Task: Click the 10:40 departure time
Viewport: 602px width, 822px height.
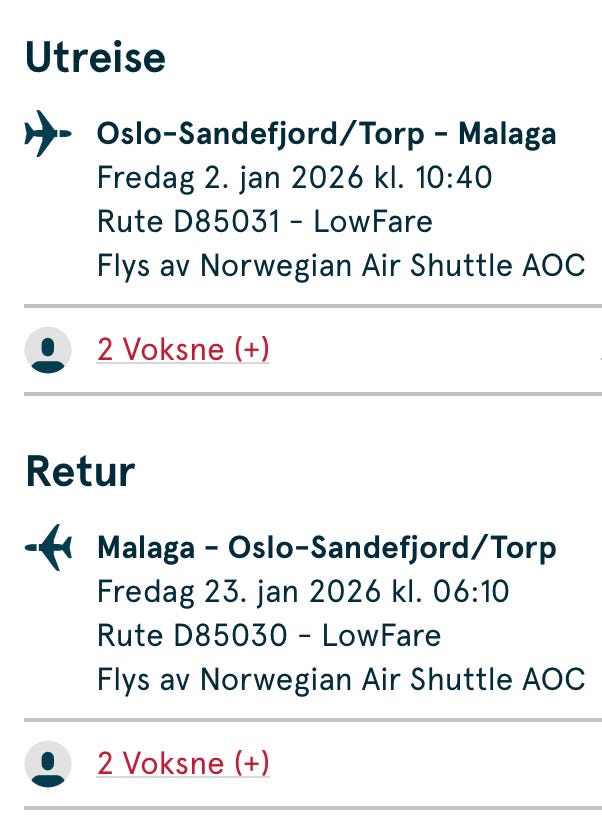Action: pyautogui.click(x=454, y=178)
